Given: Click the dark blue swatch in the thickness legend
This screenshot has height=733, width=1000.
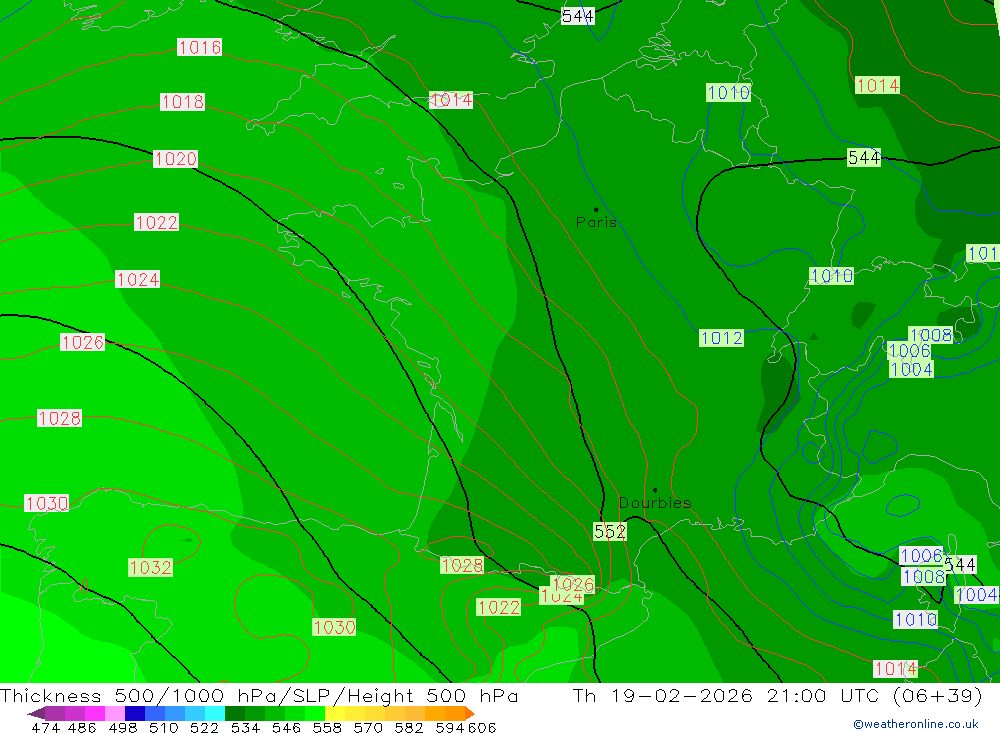Looking at the screenshot, I should tap(135, 713).
